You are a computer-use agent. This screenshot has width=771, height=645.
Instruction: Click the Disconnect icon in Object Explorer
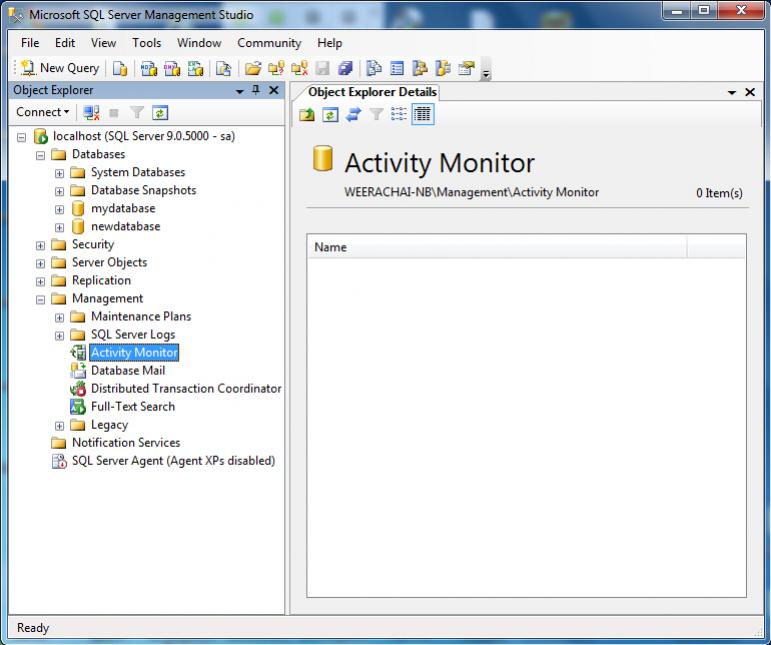point(91,113)
